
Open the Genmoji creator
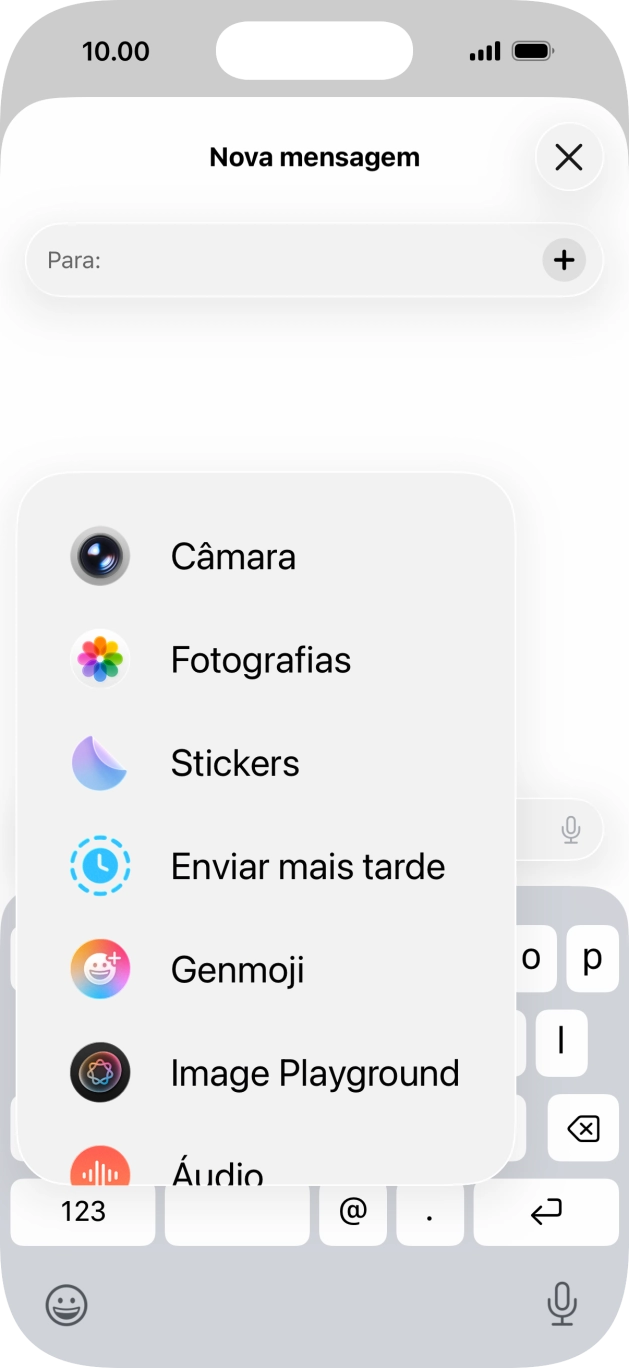(237, 969)
